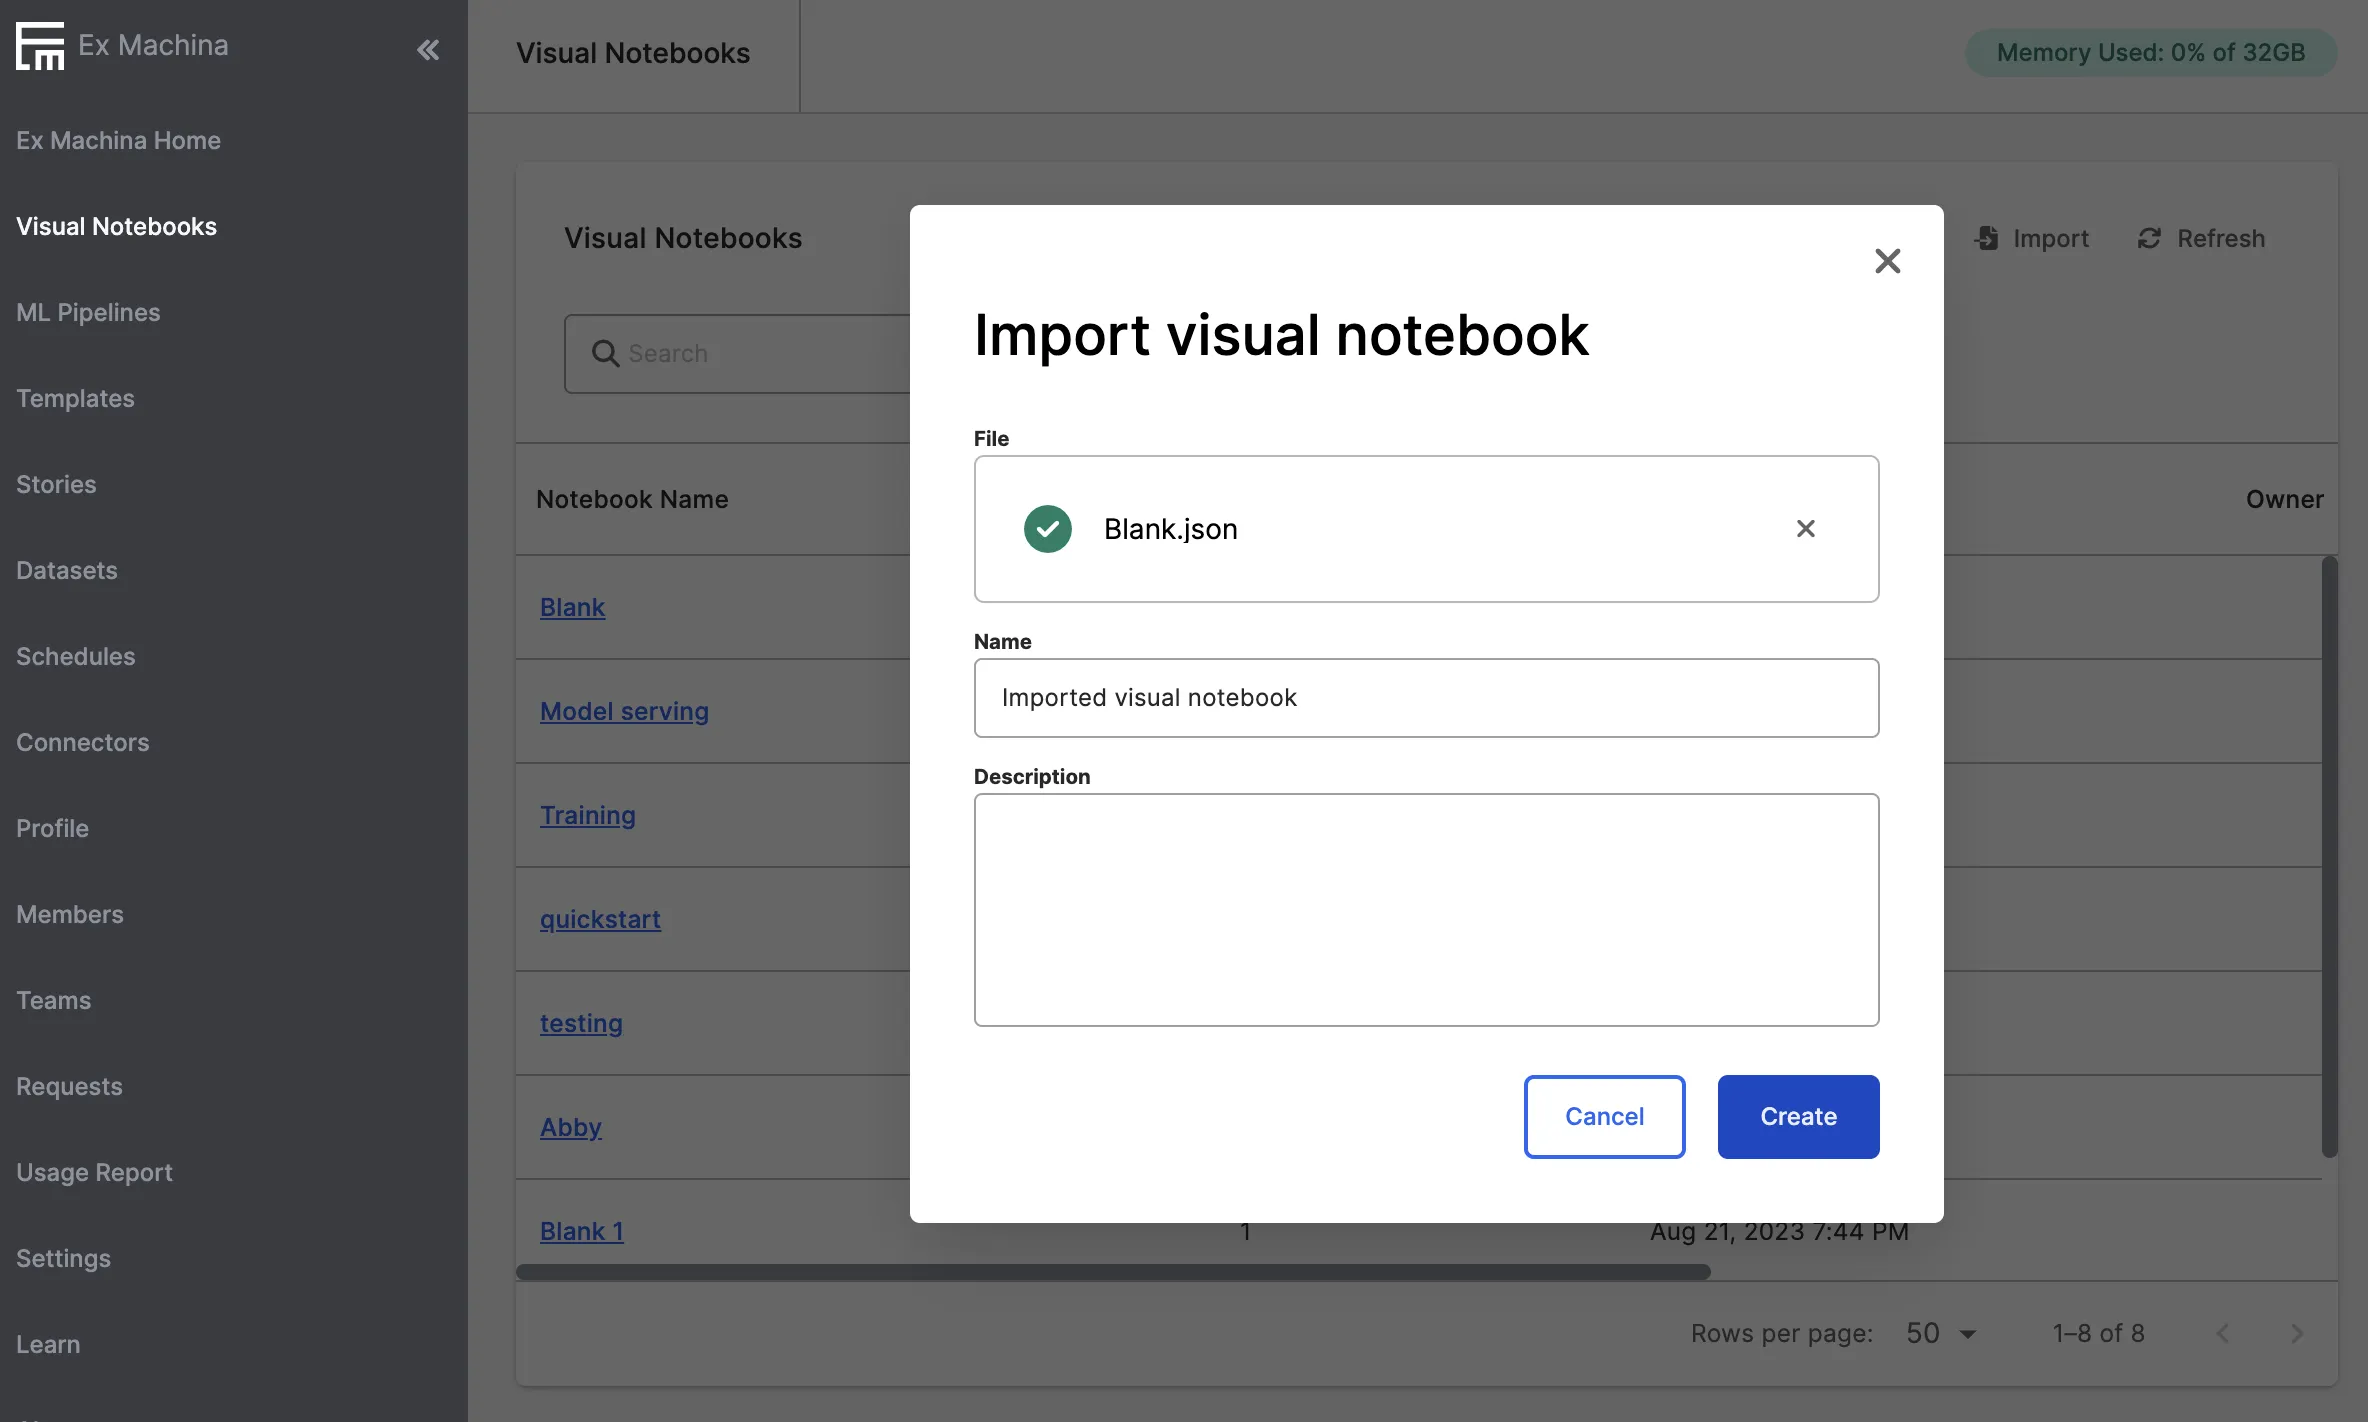Go to next page arrow
Image resolution: width=2368 pixels, height=1422 pixels.
(2297, 1333)
